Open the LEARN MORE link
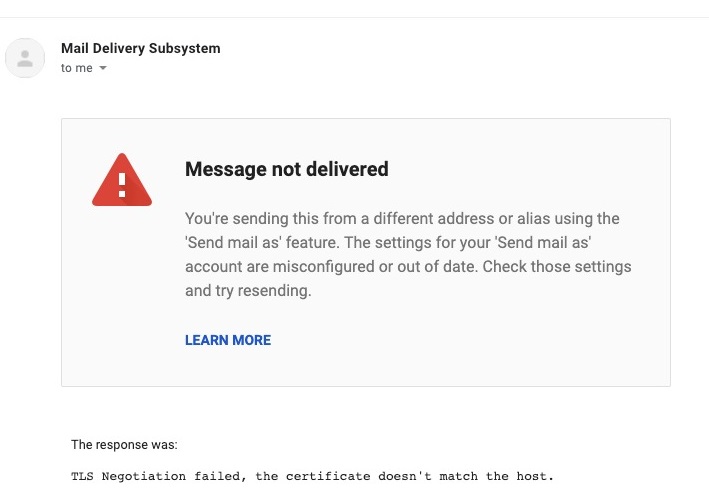Viewport: 709px width, 493px height. [228, 340]
